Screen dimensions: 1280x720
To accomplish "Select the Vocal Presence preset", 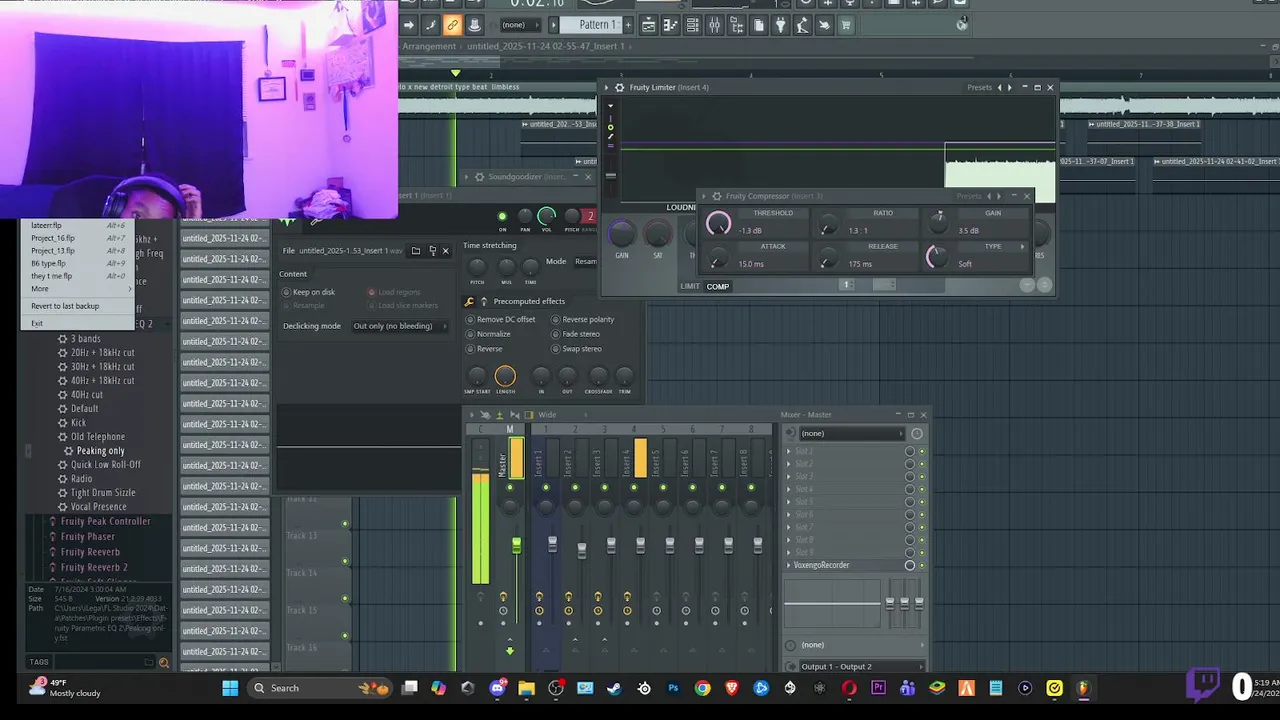I will coord(99,507).
